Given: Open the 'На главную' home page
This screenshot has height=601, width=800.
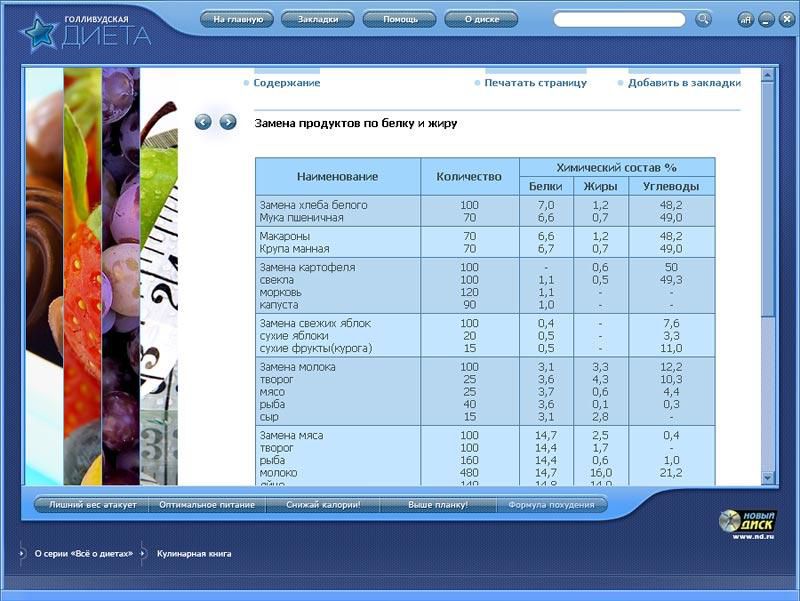Looking at the screenshot, I should (238, 19).
